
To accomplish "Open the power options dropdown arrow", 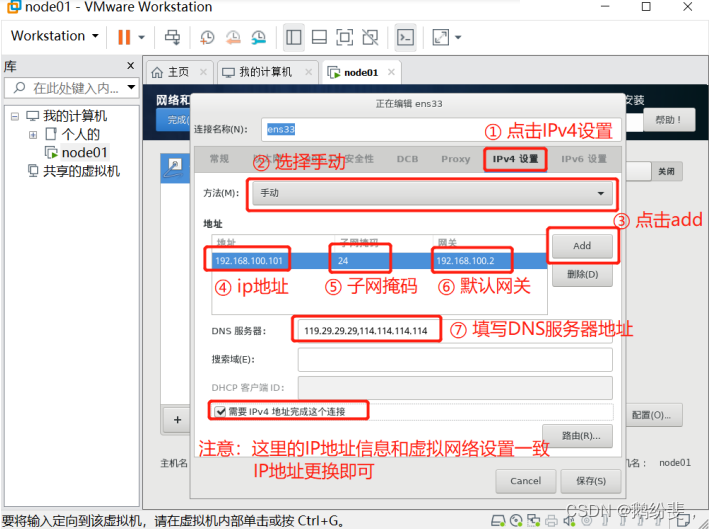I will tap(141, 37).
